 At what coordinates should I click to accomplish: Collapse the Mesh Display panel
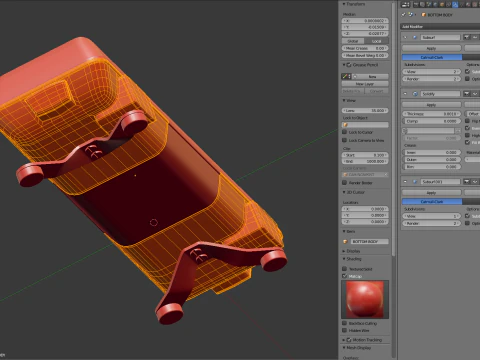coord(344,348)
